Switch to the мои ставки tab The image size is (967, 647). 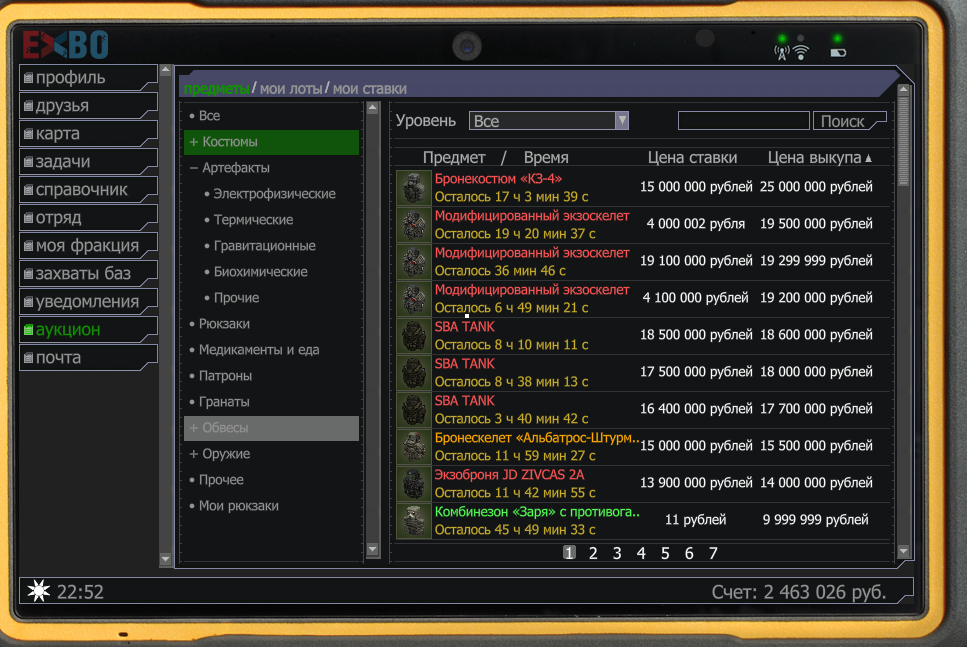point(370,89)
